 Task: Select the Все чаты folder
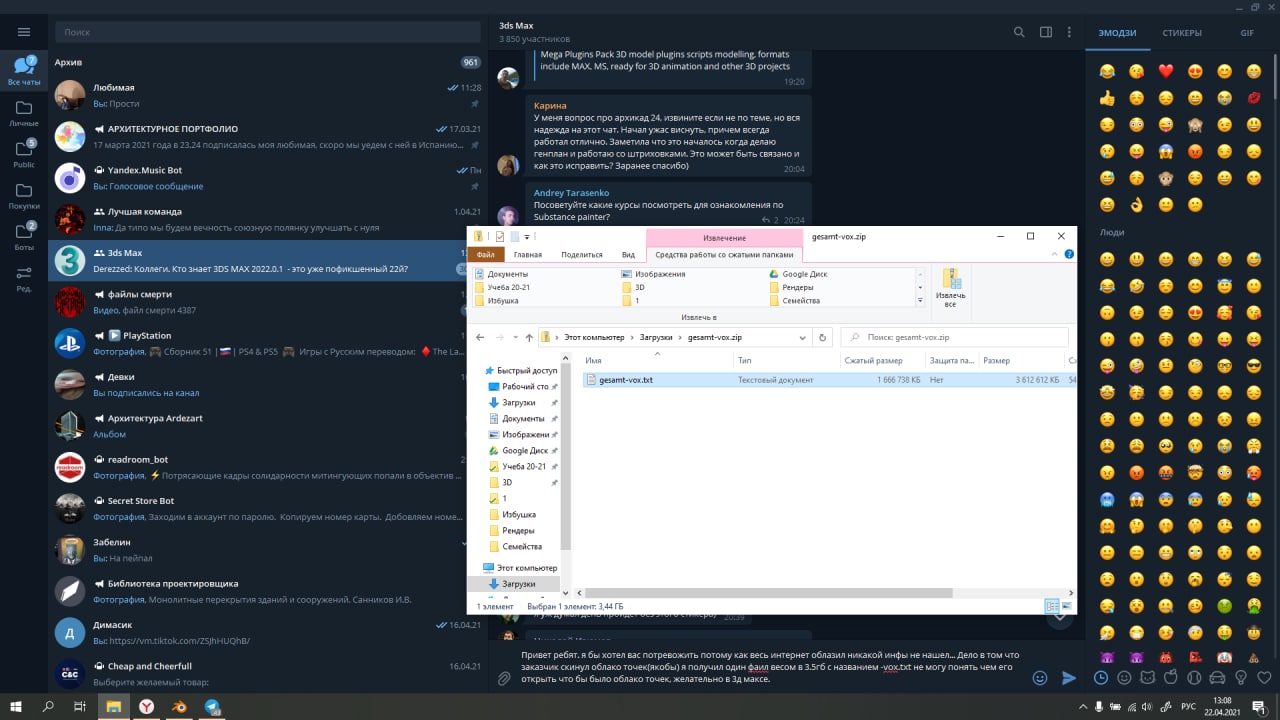coord(24,72)
